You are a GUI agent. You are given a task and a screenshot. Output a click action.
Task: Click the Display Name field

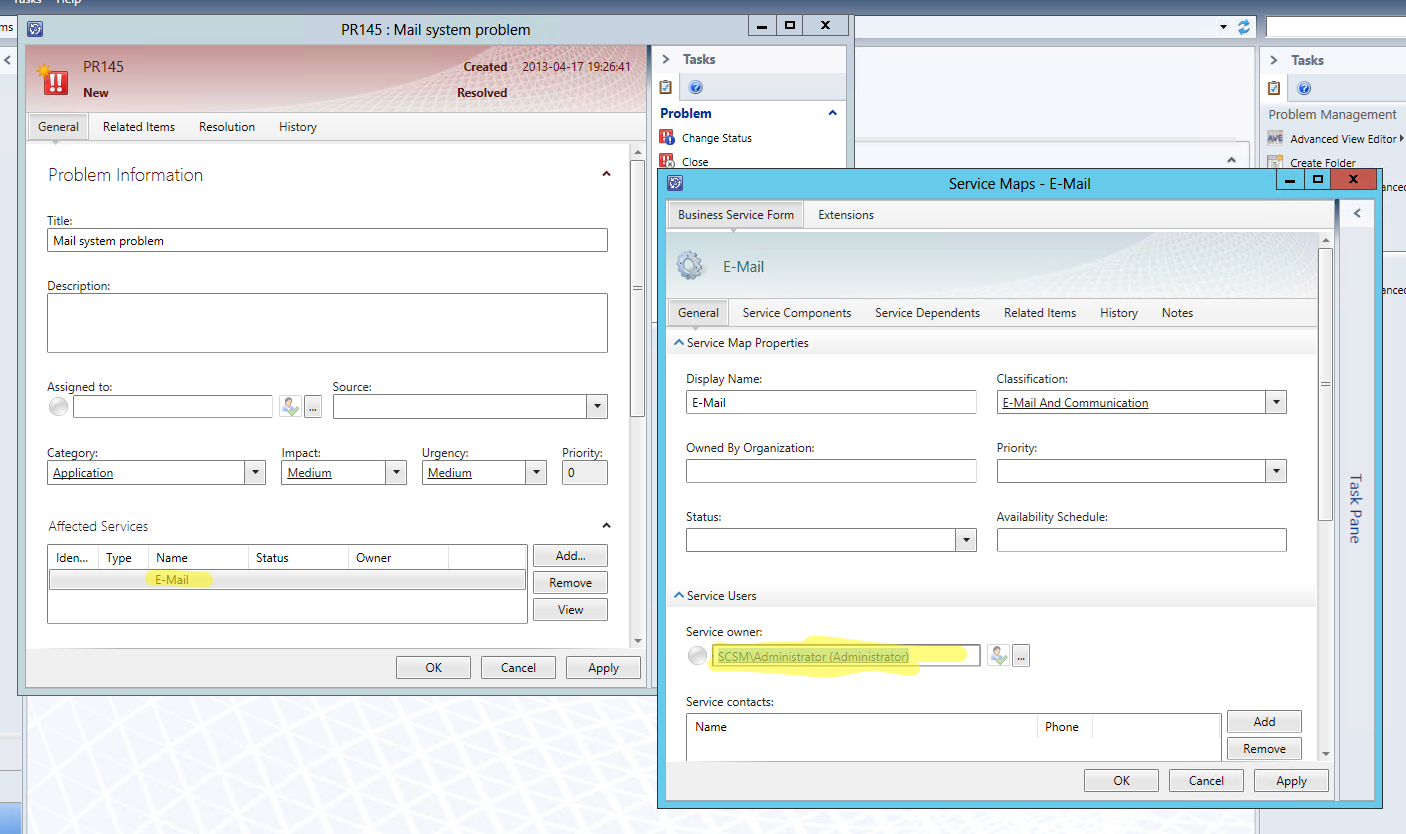(831, 402)
